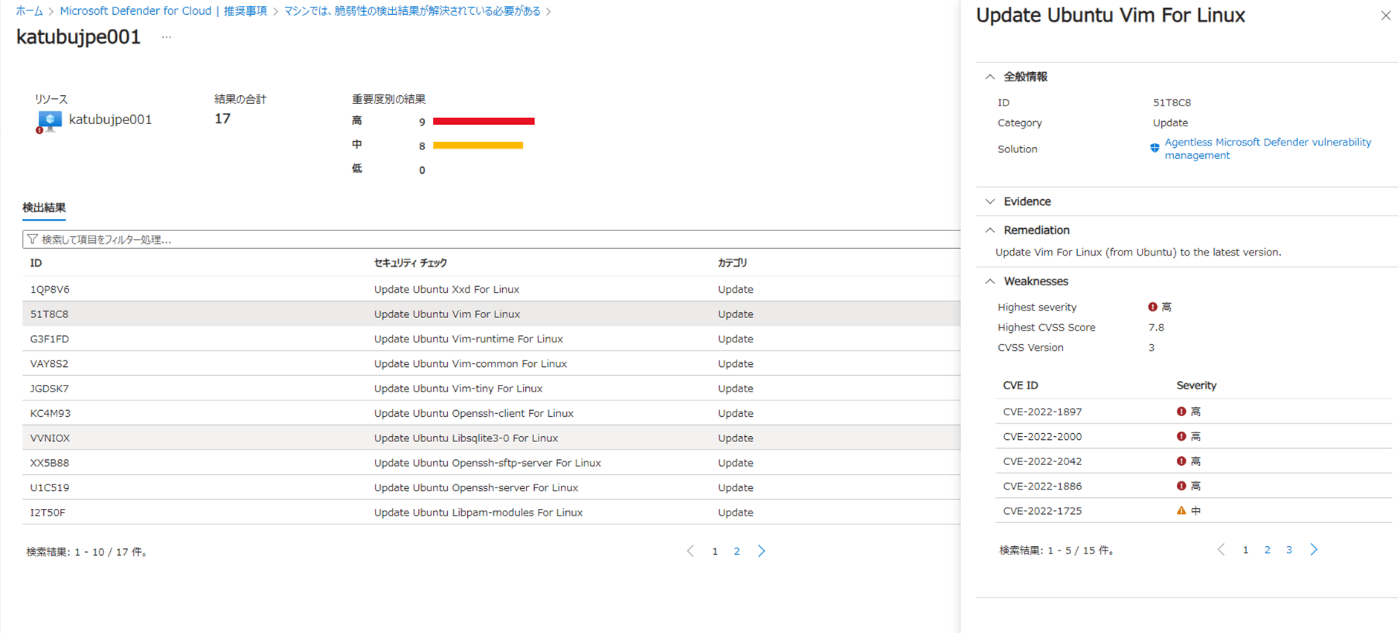The width and height of the screenshot is (1400, 633).
Task: Open the ellipsis menu next to katubujpe001 title
Action: (166, 37)
